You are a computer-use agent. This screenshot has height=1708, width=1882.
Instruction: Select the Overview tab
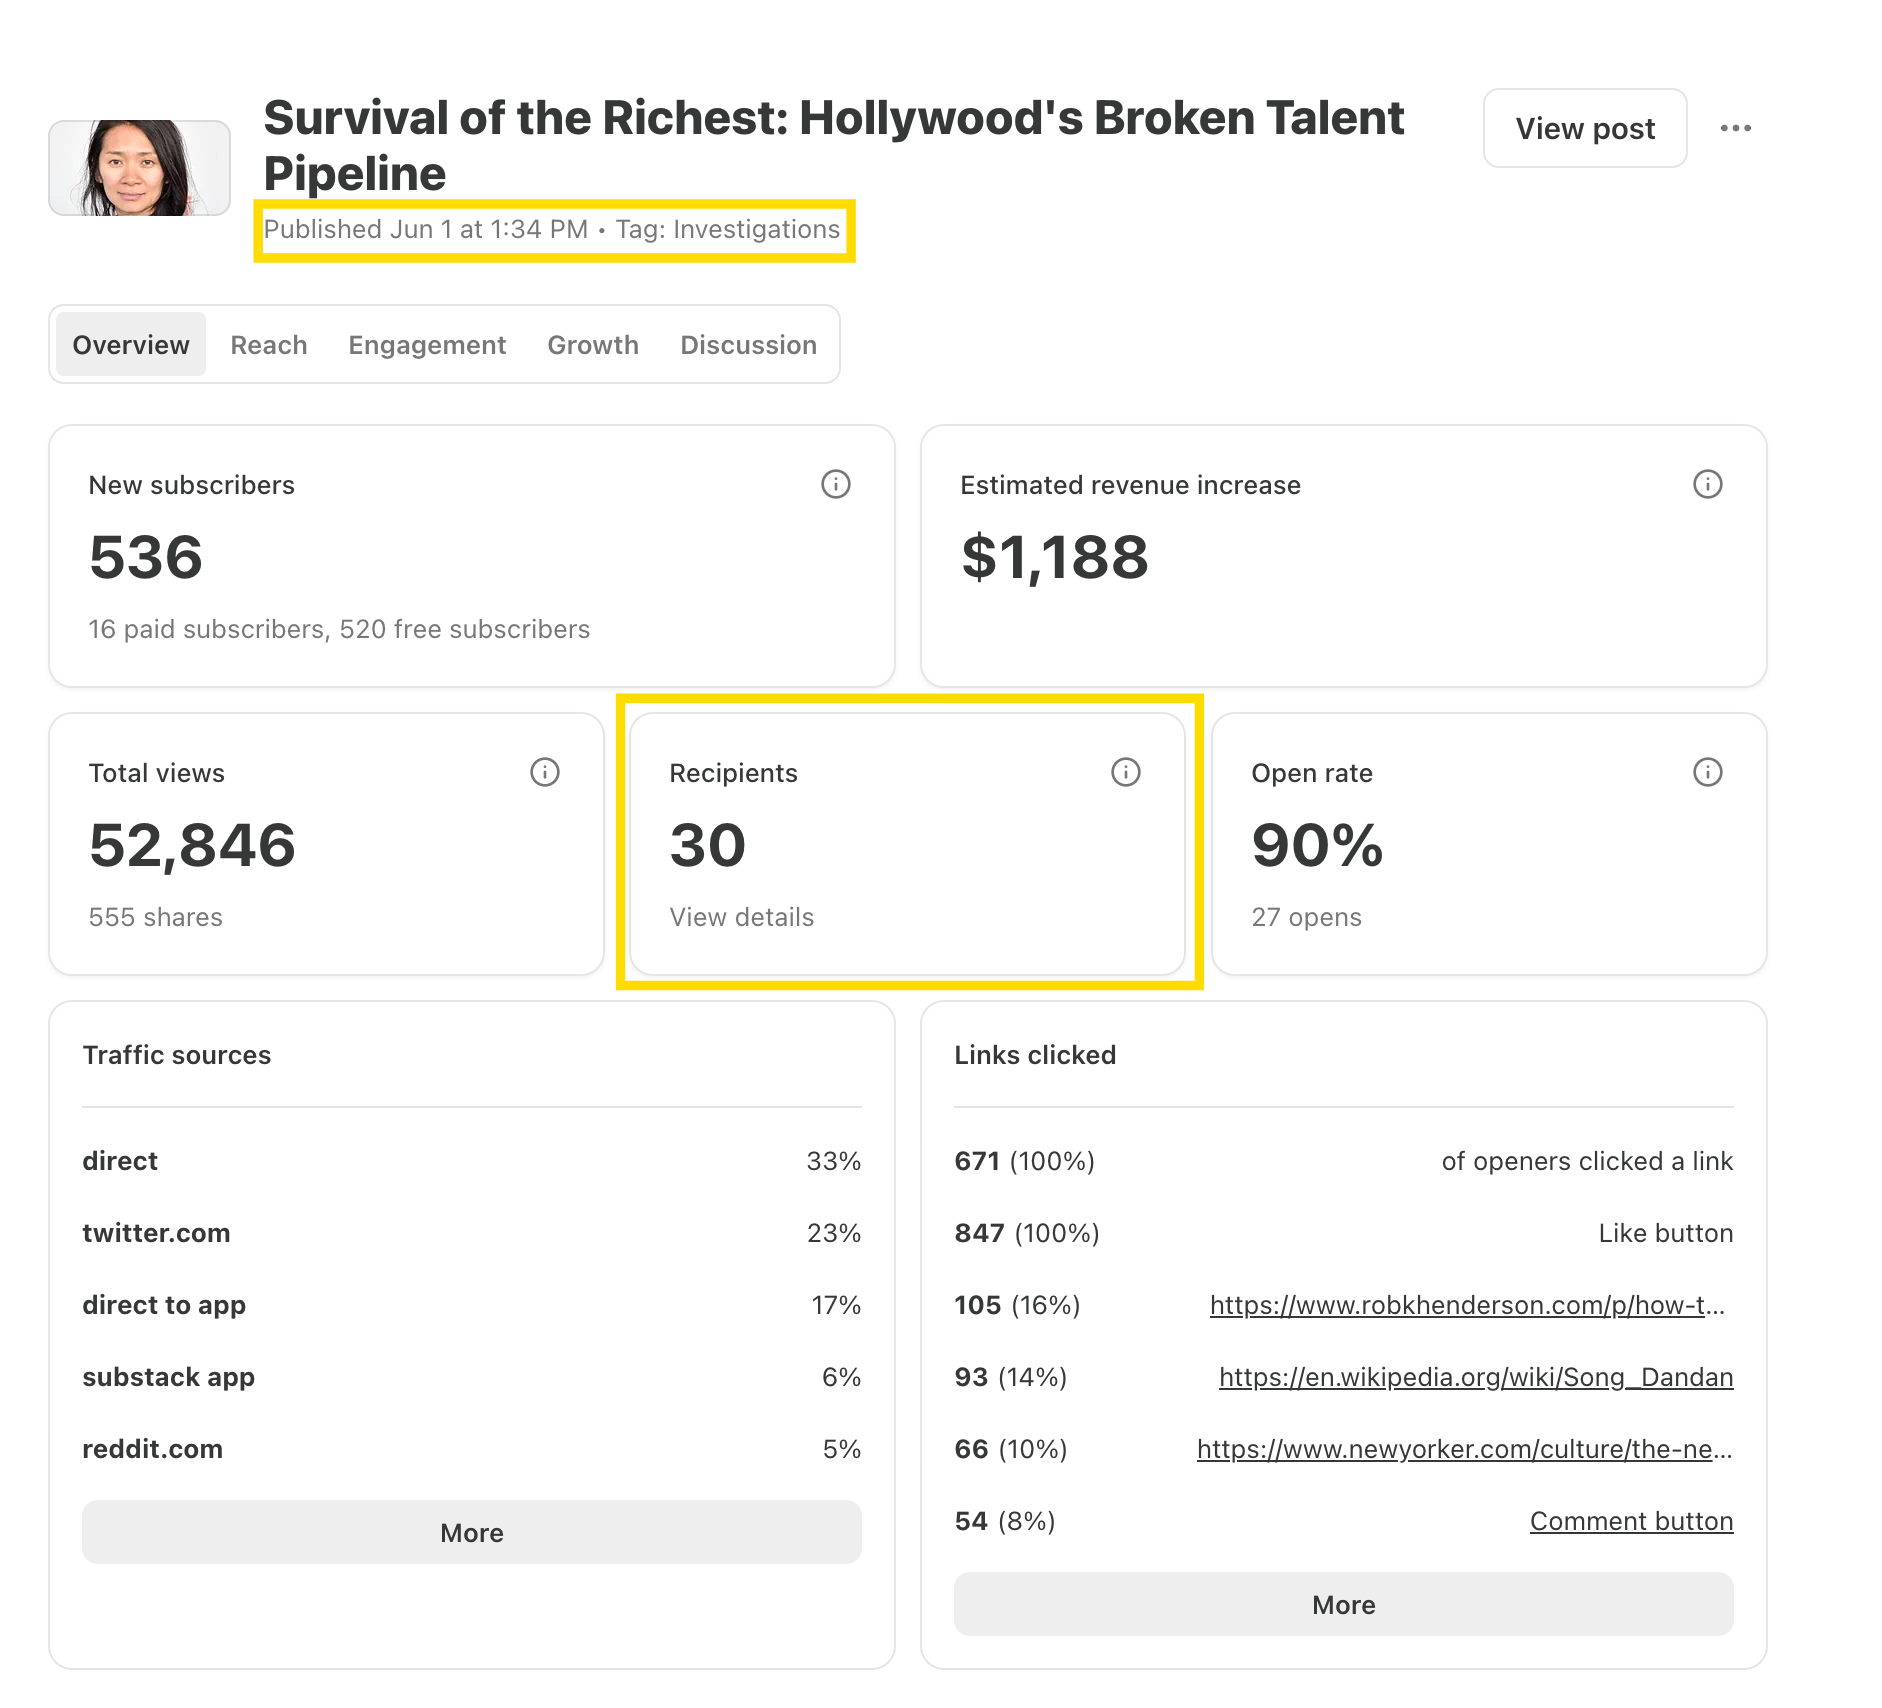pyautogui.click(x=131, y=345)
